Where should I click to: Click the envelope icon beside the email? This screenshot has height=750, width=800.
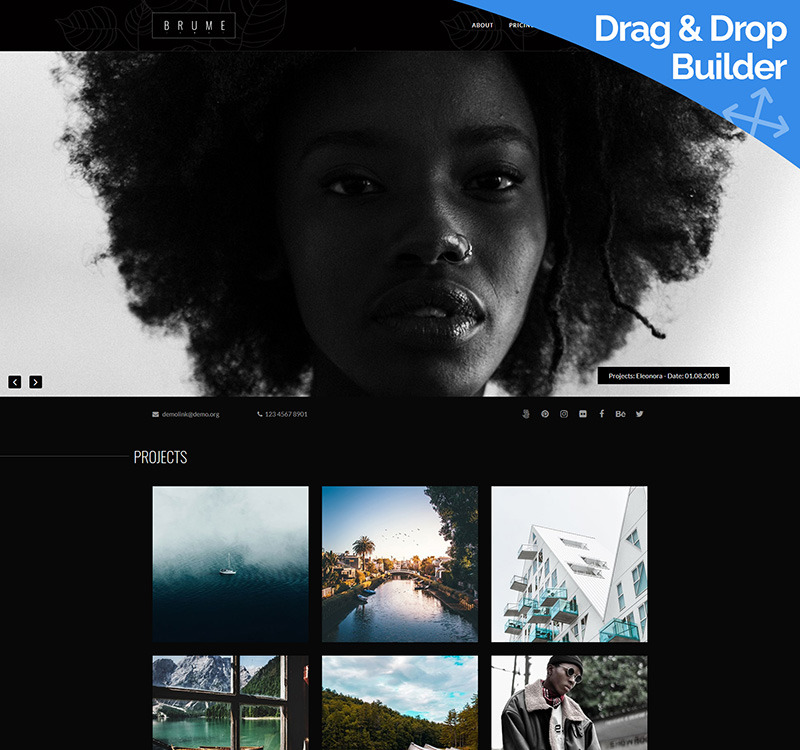(155, 414)
